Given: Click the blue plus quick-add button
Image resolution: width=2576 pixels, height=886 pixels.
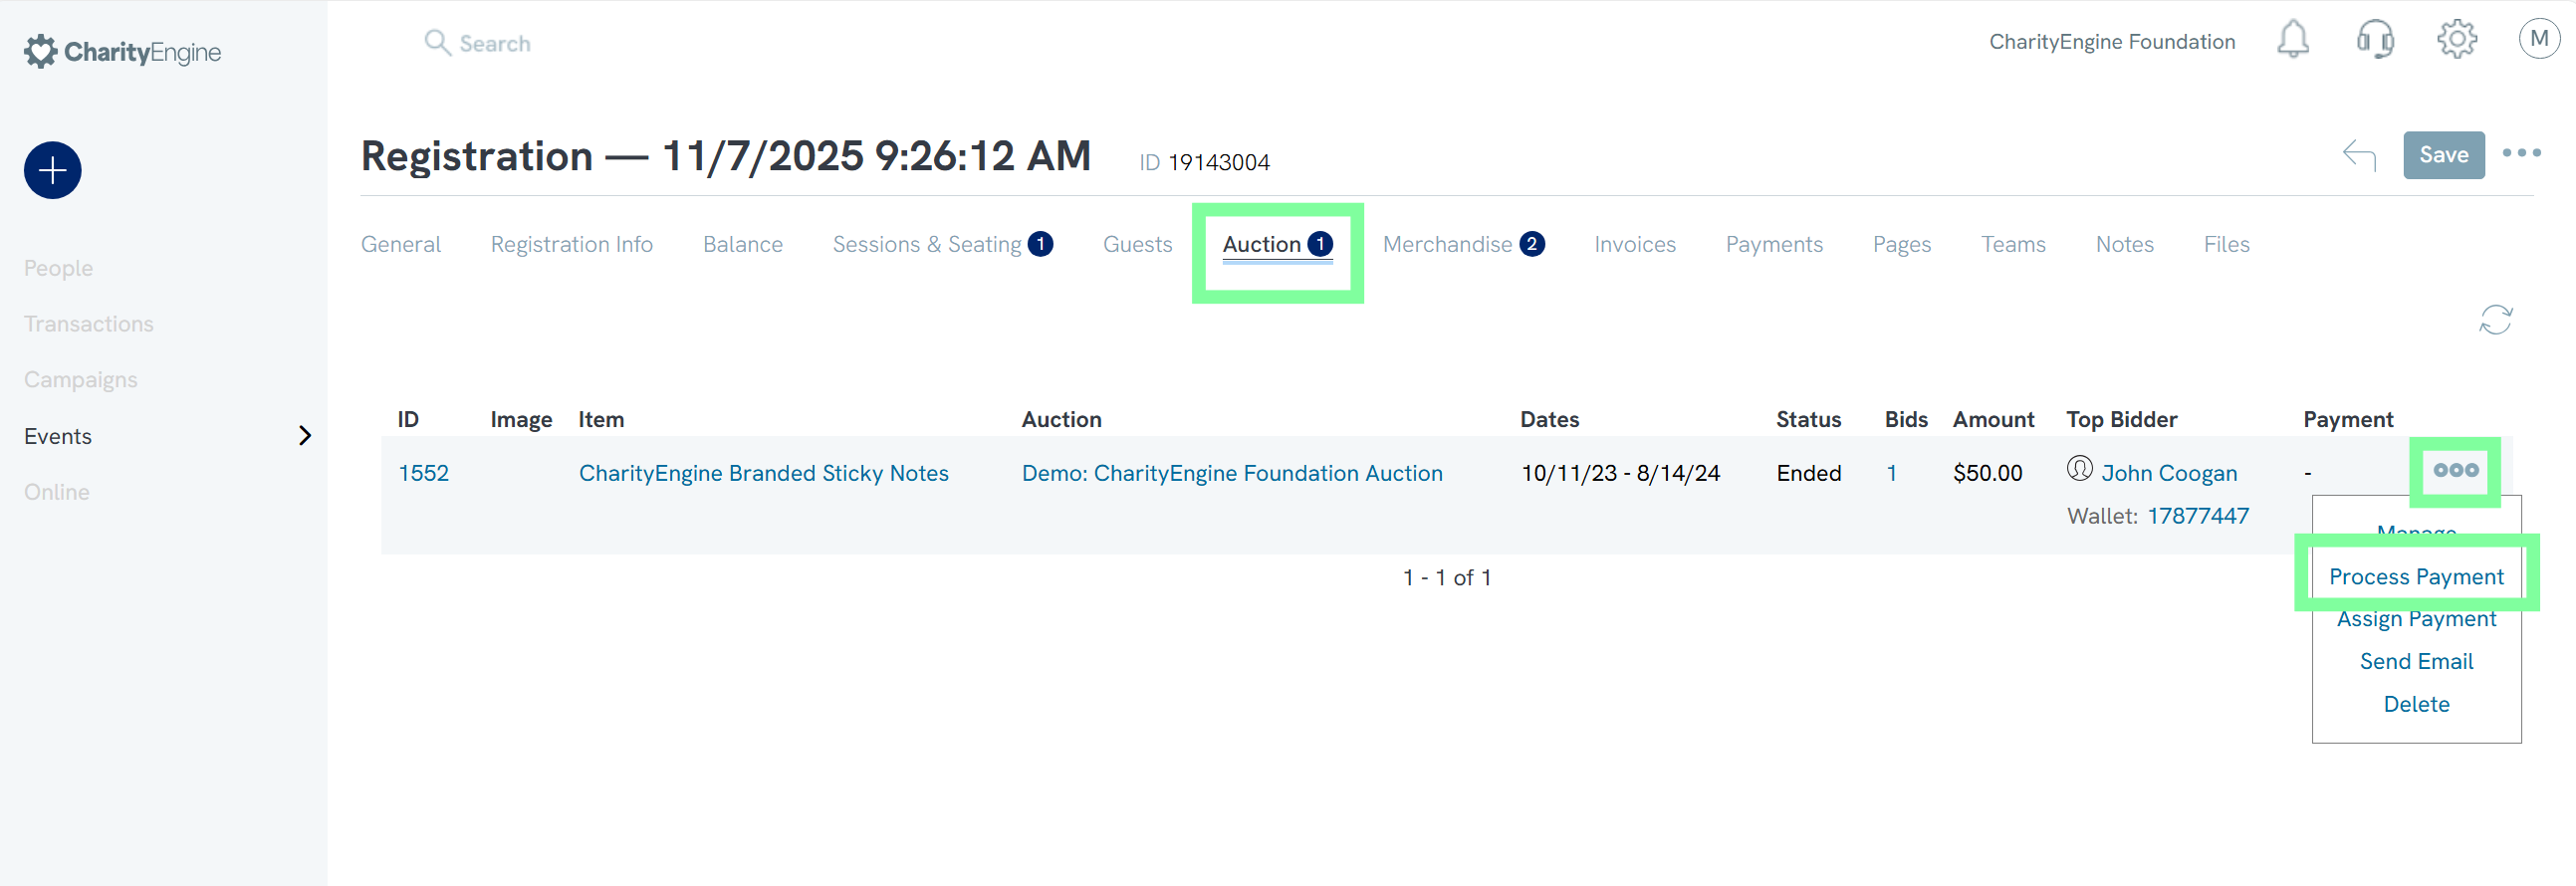Looking at the screenshot, I should pyautogui.click(x=52, y=170).
